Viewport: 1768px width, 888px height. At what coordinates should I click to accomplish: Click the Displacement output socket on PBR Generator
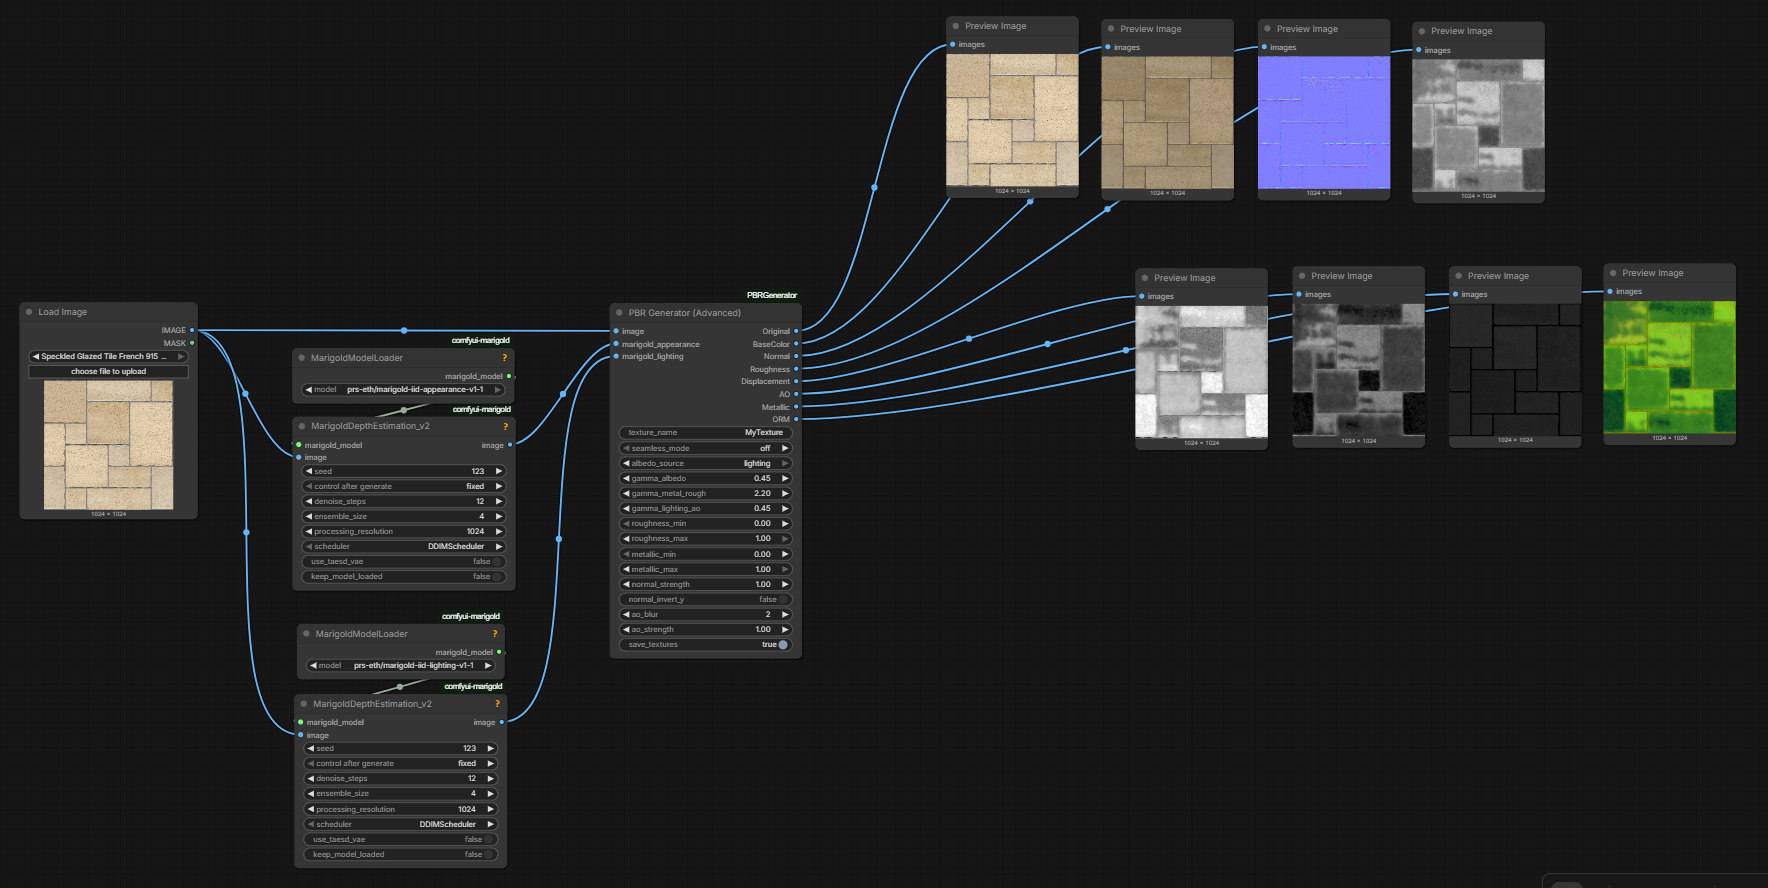click(x=796, y=381)
